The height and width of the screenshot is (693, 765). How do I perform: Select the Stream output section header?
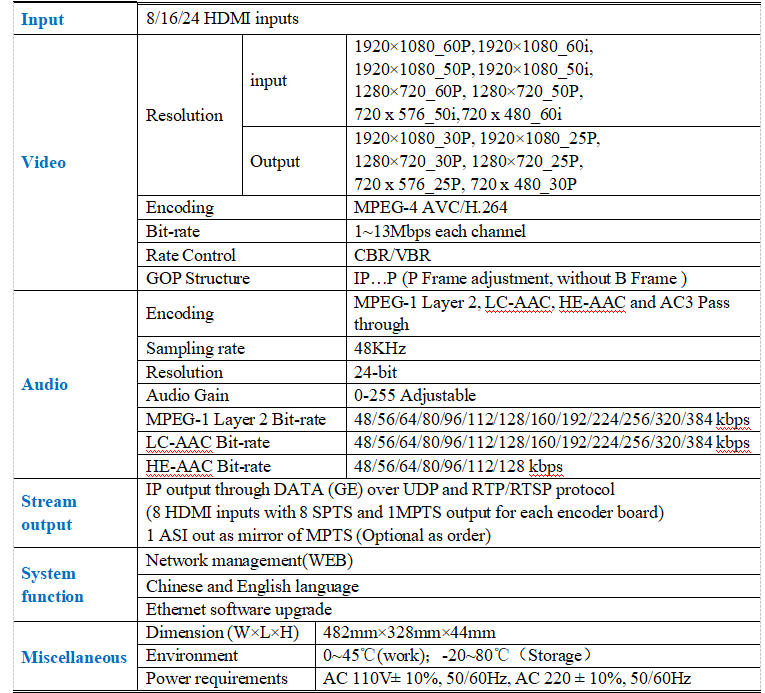(49, 513)
